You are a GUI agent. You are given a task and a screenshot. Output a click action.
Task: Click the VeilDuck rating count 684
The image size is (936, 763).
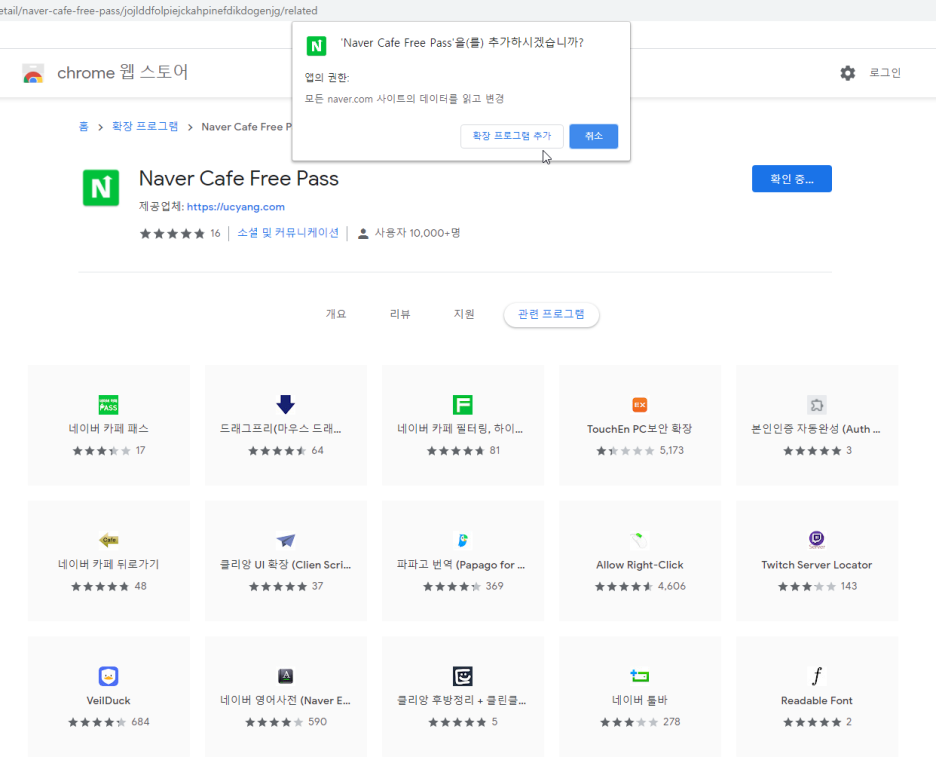tap(140, 722)
